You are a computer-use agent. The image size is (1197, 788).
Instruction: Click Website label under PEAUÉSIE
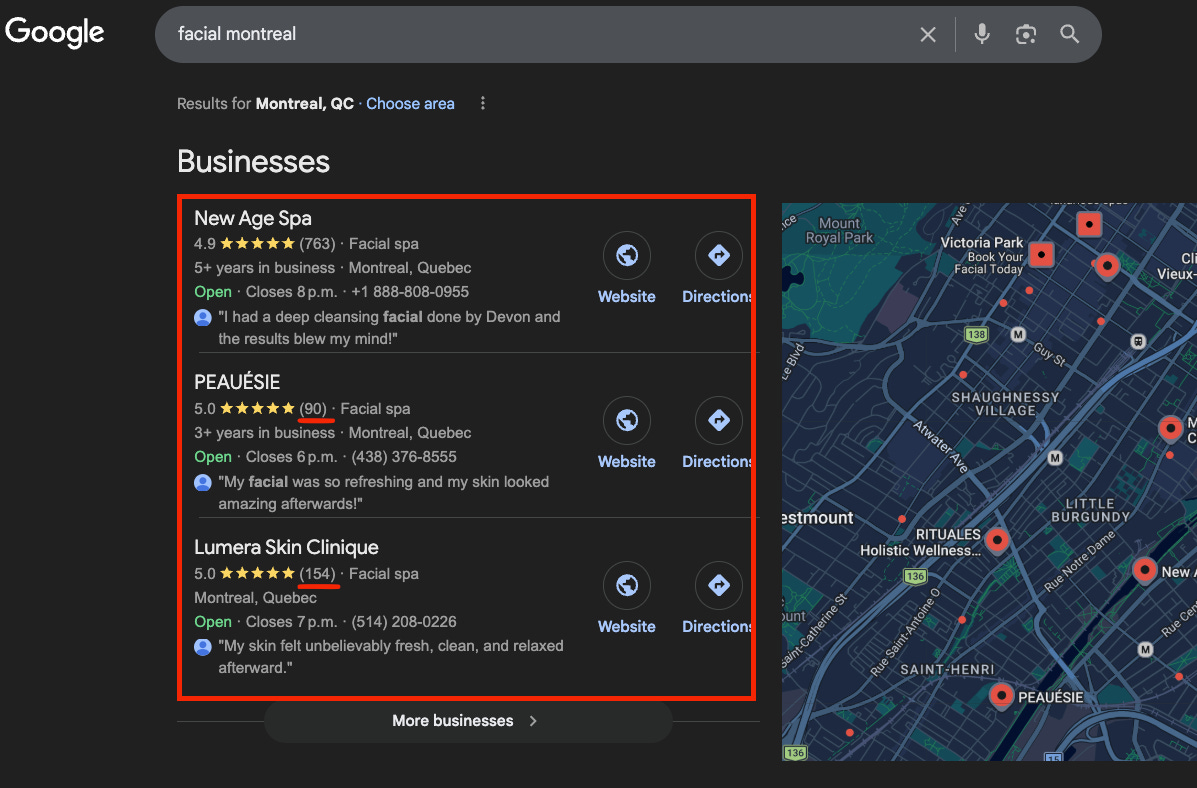pyautogui.click(x=627, y=461)
